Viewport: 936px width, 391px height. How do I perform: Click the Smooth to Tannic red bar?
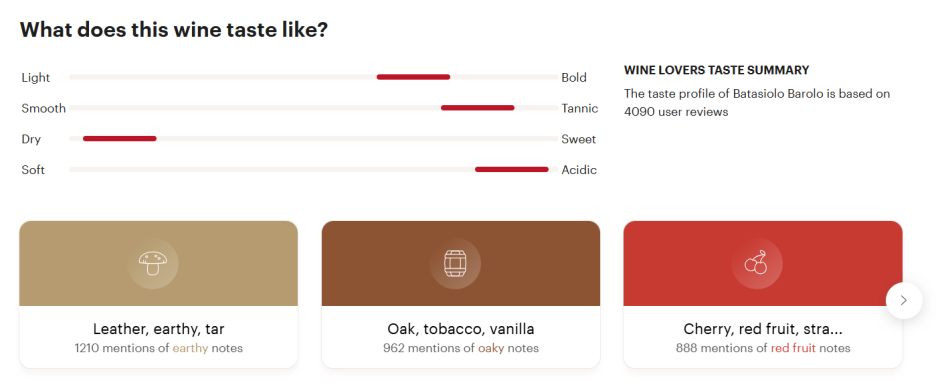[478, 108]
